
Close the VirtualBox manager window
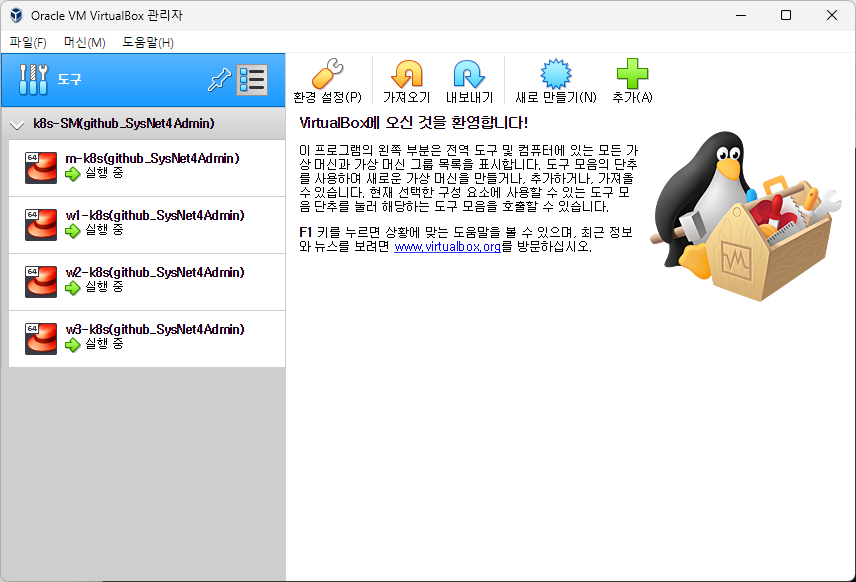[x=831, y=15]
